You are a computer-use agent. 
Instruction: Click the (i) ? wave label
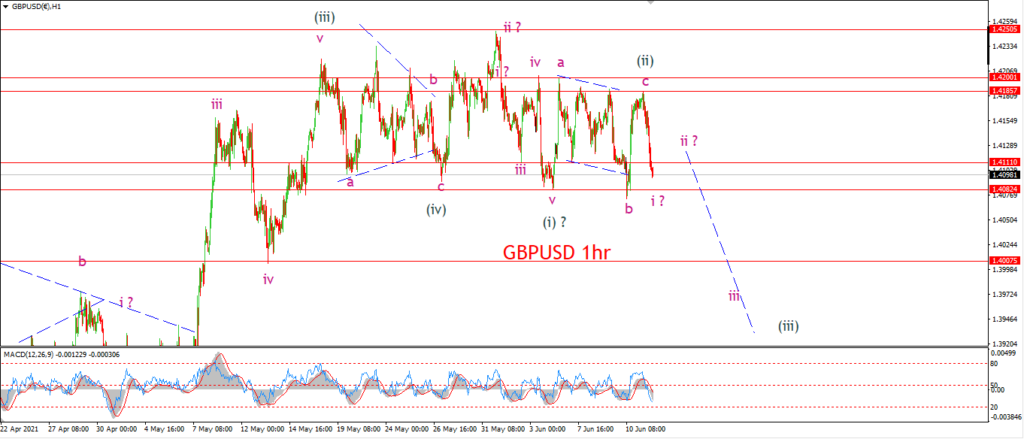[x=554, y=222]
